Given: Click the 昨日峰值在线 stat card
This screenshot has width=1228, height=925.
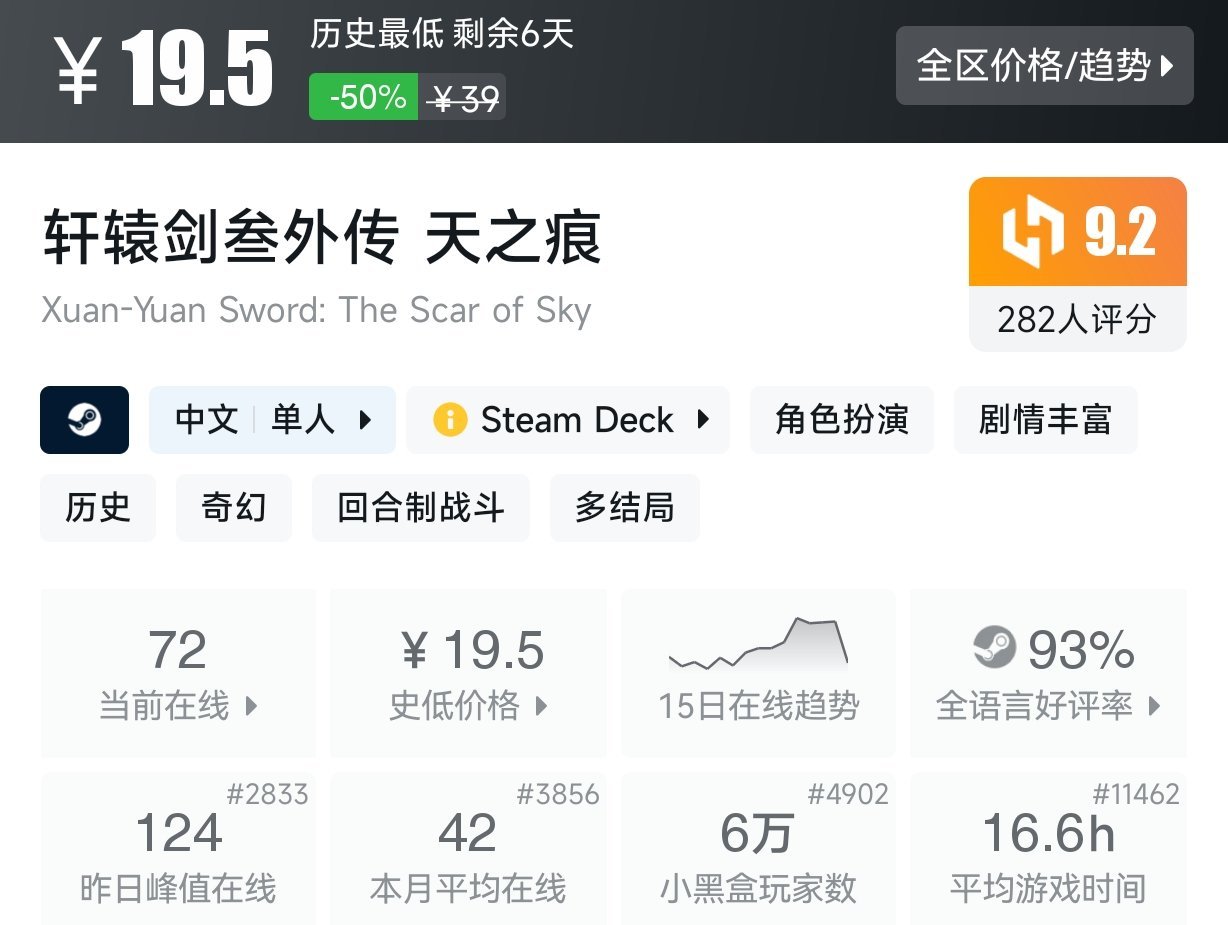Looking at the screenshot, I should click(178, 848).
